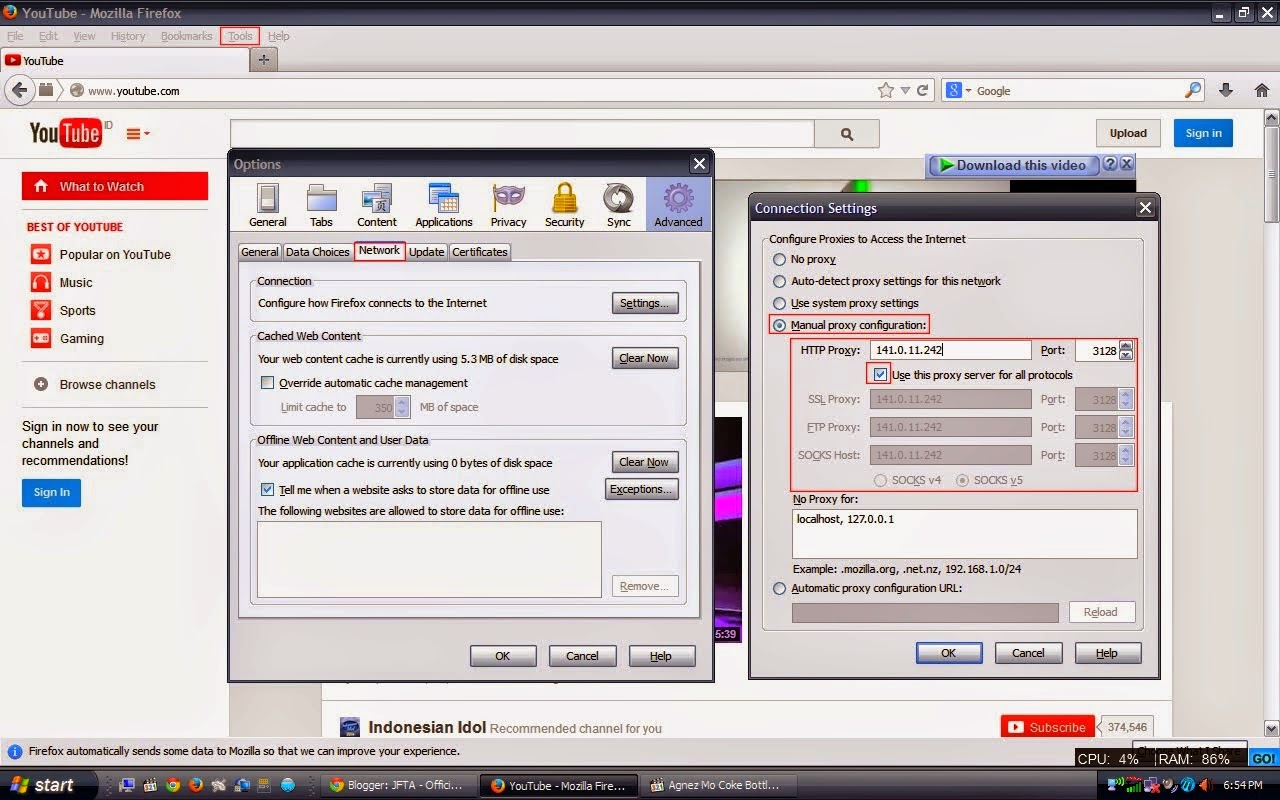The width and height of the screenshot is (1280, 800).
Task: Switch to the Update tab
Action: tap(426, 252)
